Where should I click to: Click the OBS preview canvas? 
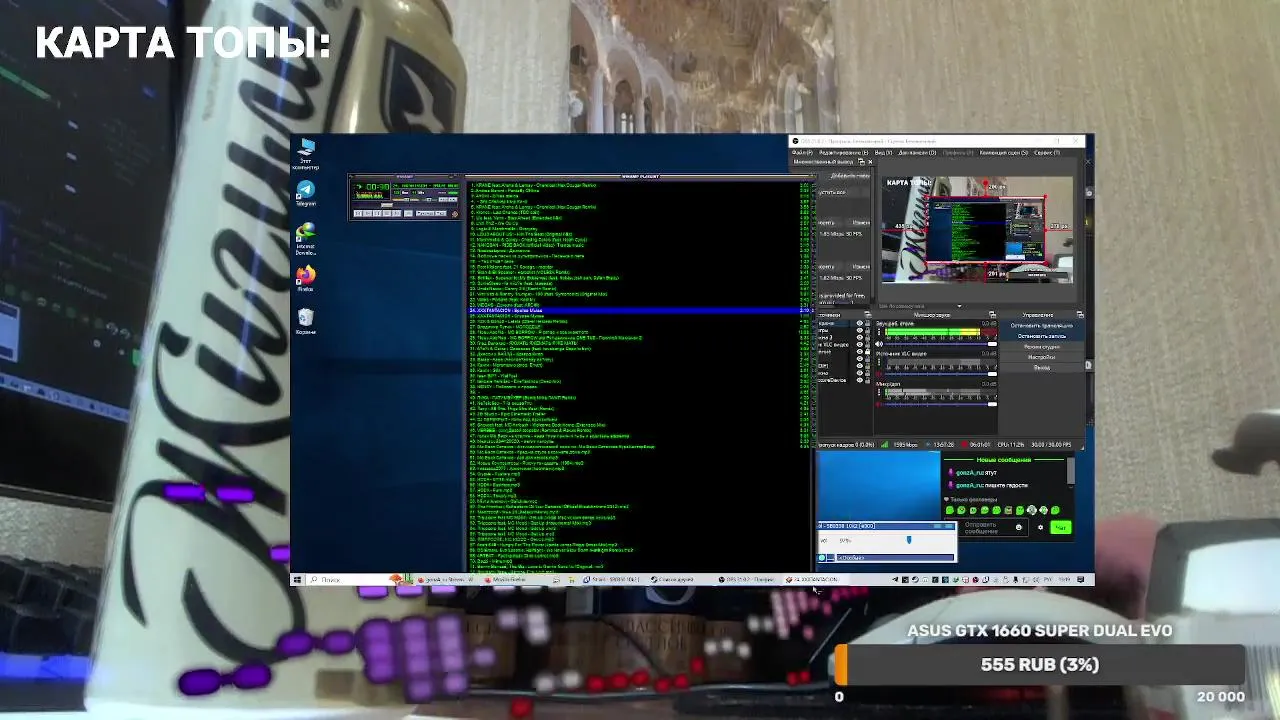point(977,229)
